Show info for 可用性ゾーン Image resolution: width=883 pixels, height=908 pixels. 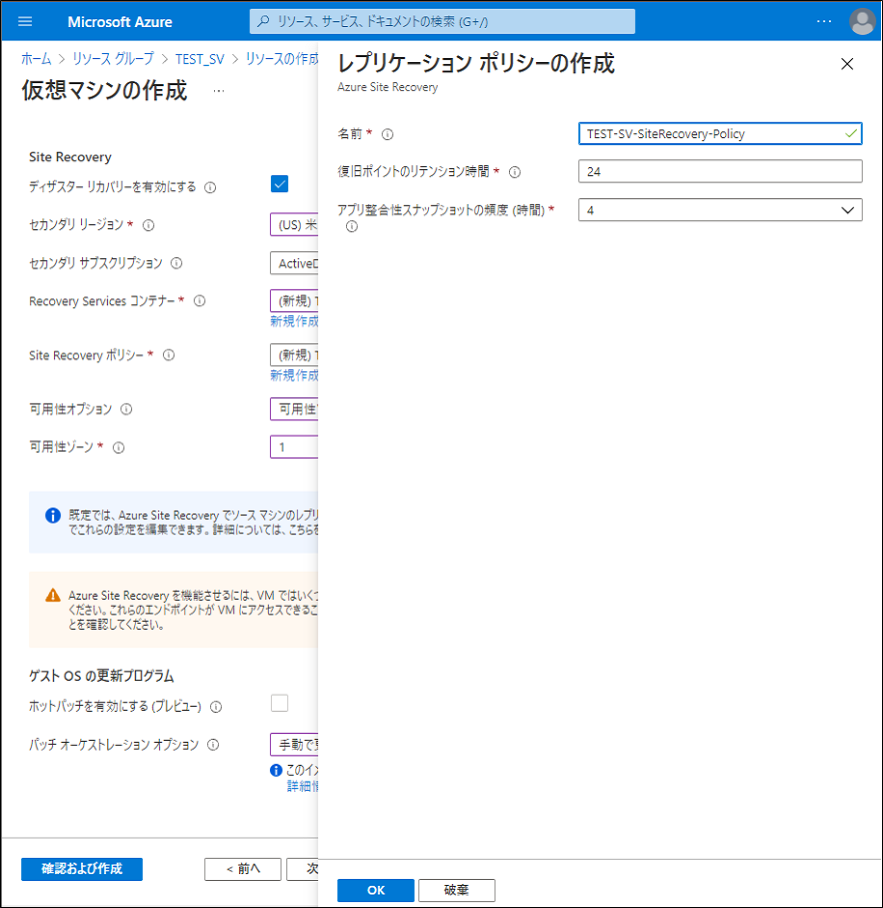(118, 448)
